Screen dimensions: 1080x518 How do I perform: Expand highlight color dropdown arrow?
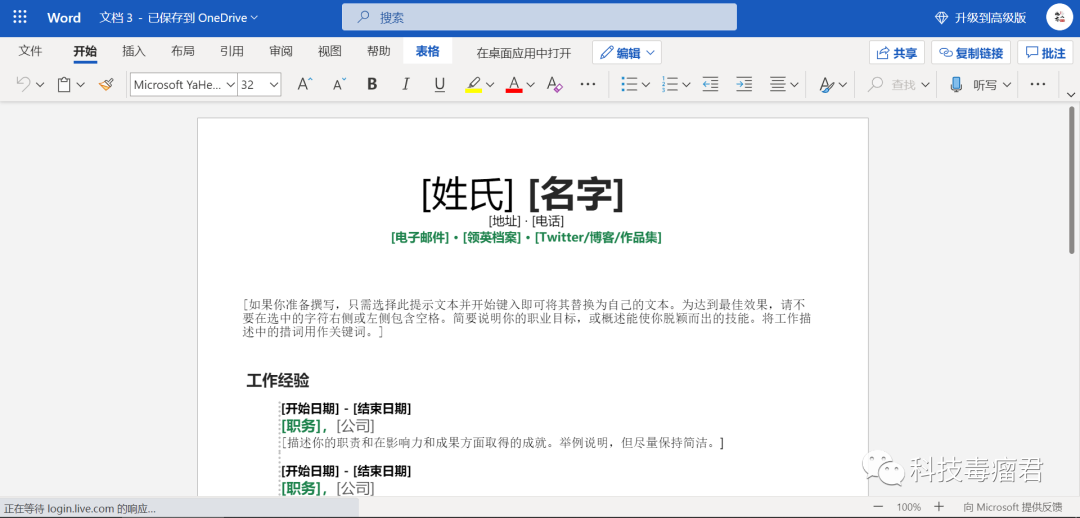pyautogui.click(x=490, y=85)
